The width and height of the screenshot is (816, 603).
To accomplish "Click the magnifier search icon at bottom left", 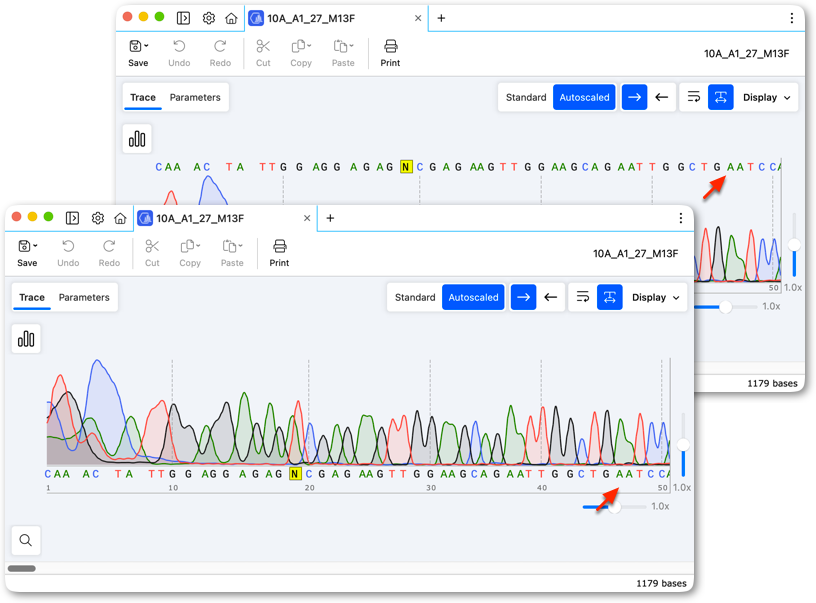I will (x=26, y=540).
